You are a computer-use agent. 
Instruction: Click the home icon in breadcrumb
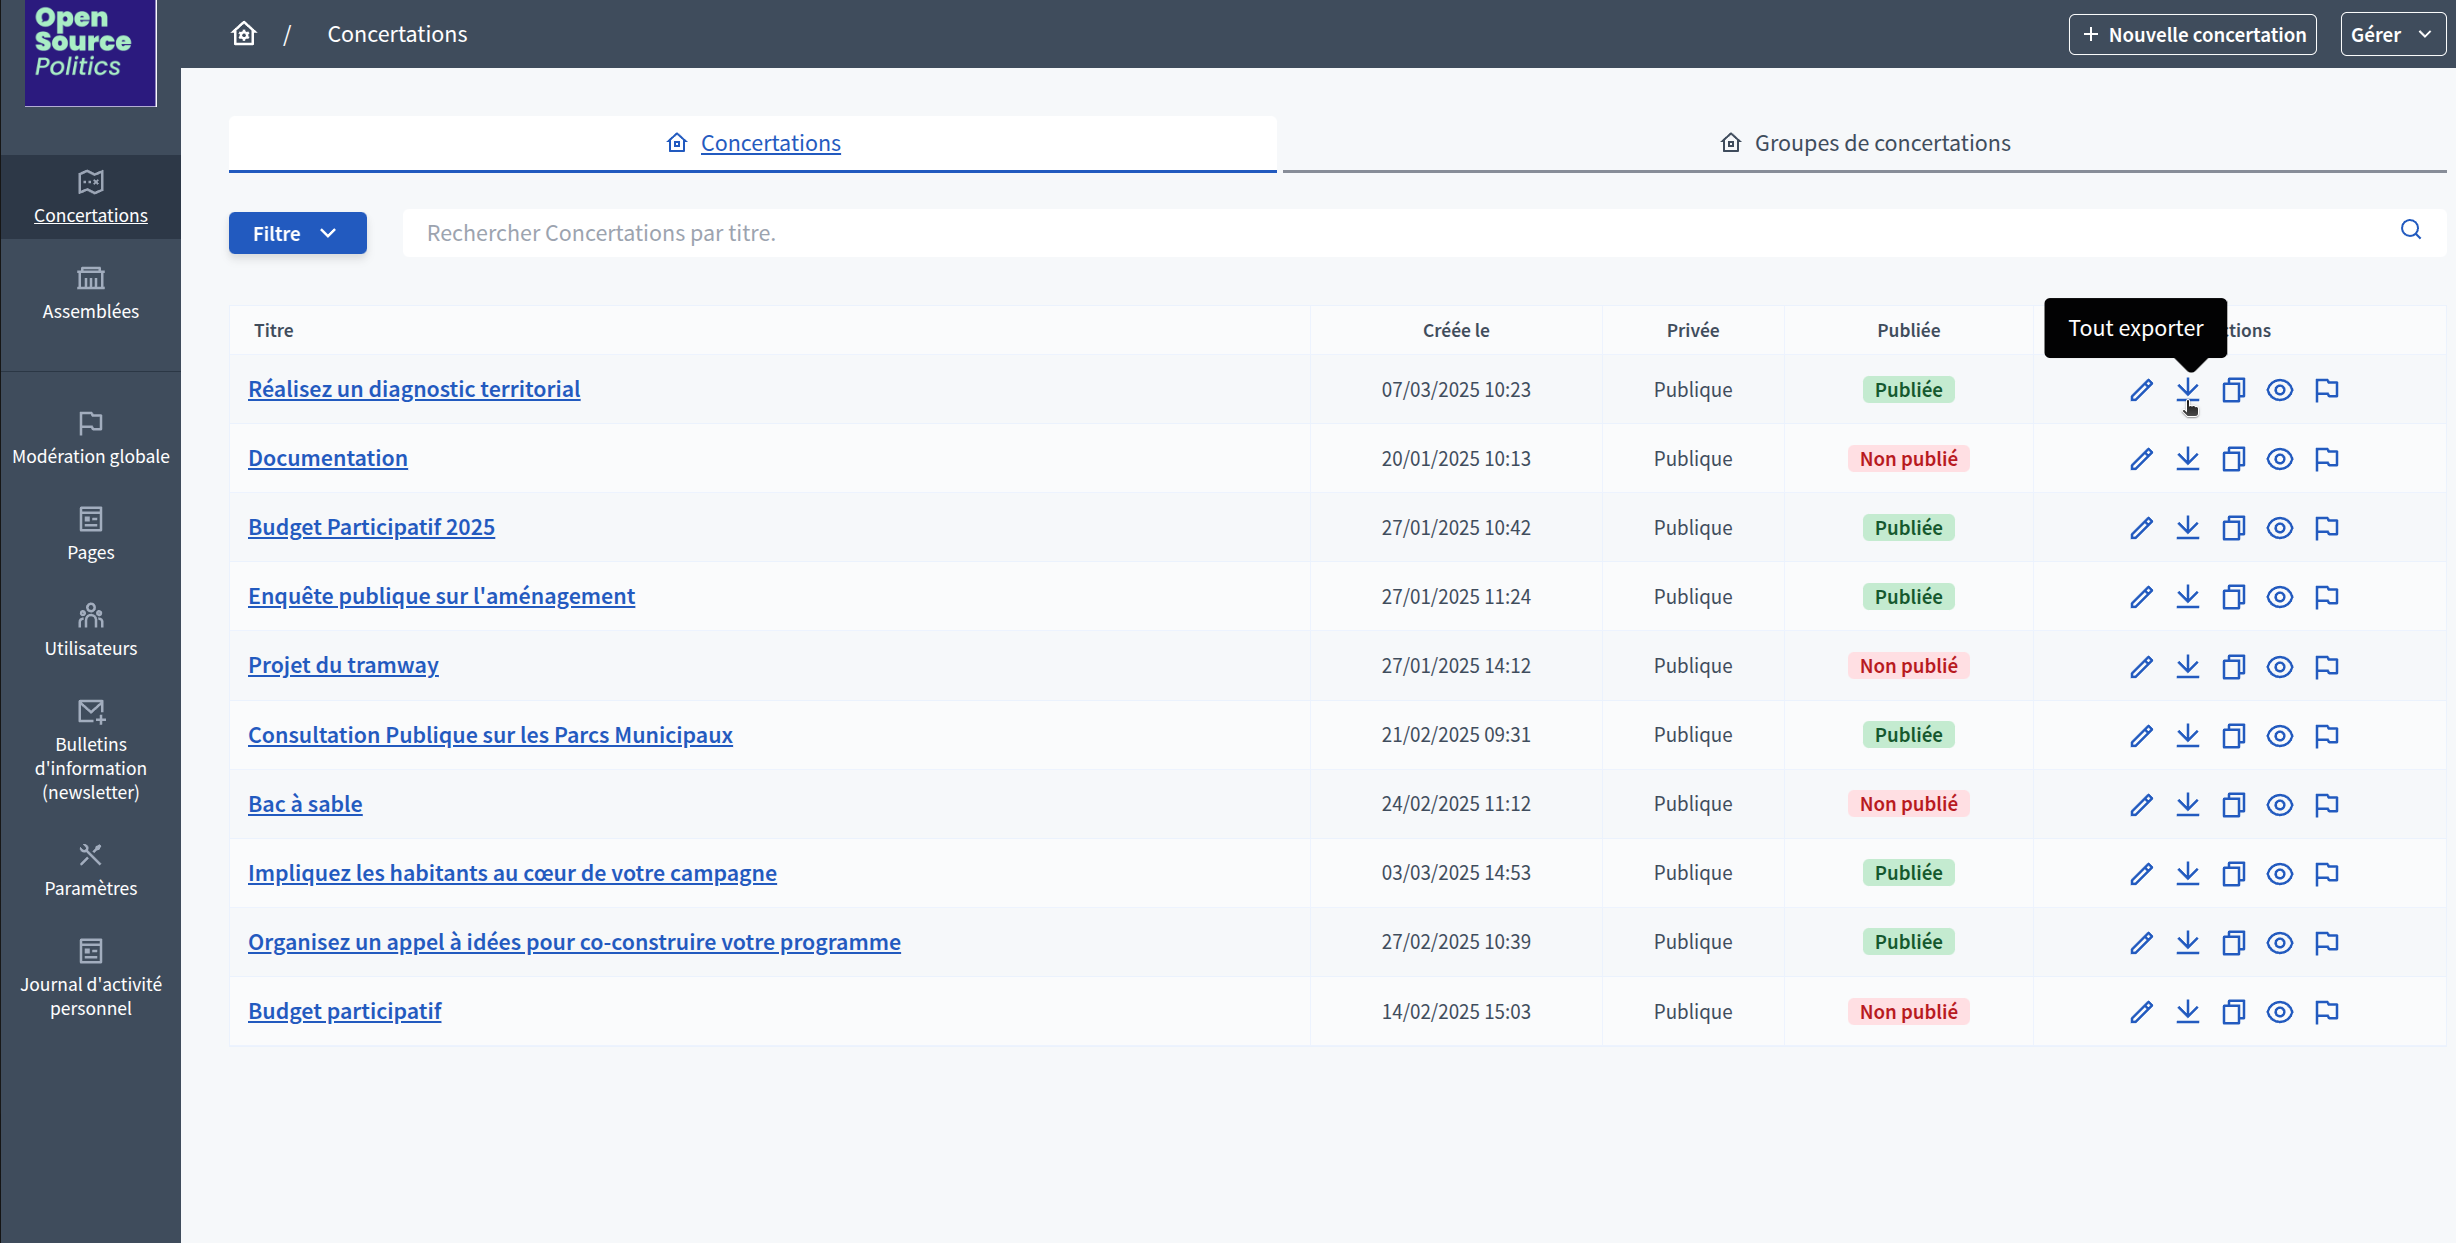point(244,34)
